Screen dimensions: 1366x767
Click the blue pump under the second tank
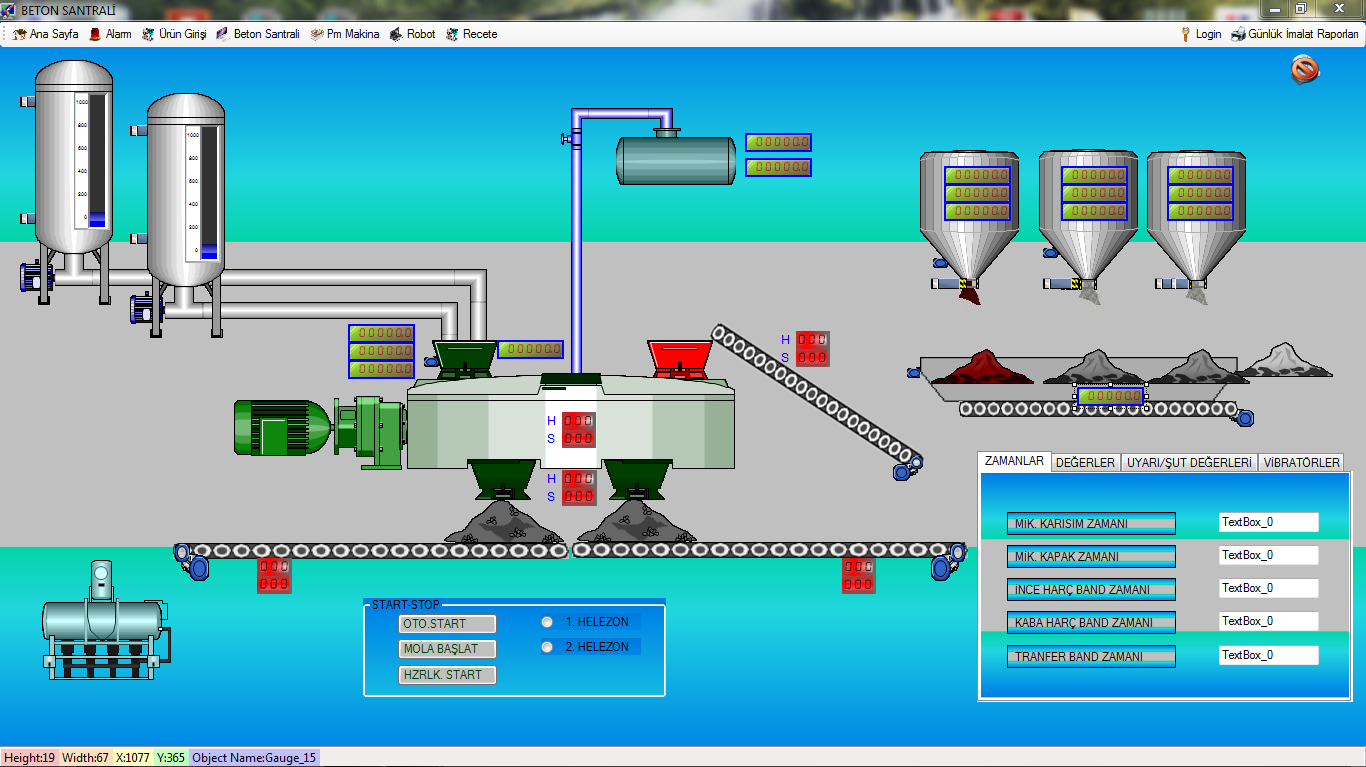click(147, 308)
